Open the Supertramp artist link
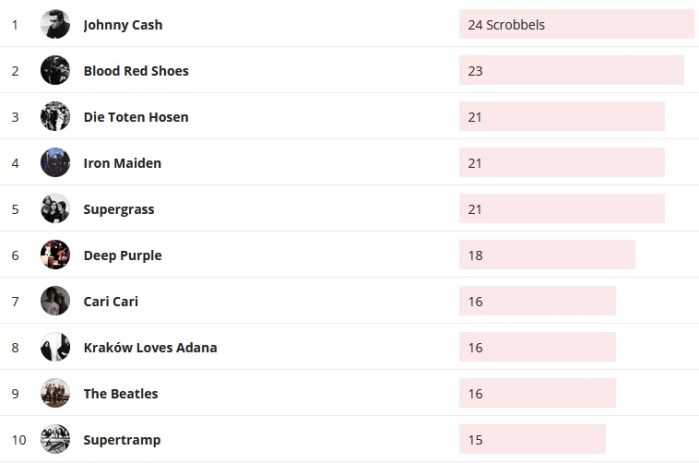 point(122,440)
